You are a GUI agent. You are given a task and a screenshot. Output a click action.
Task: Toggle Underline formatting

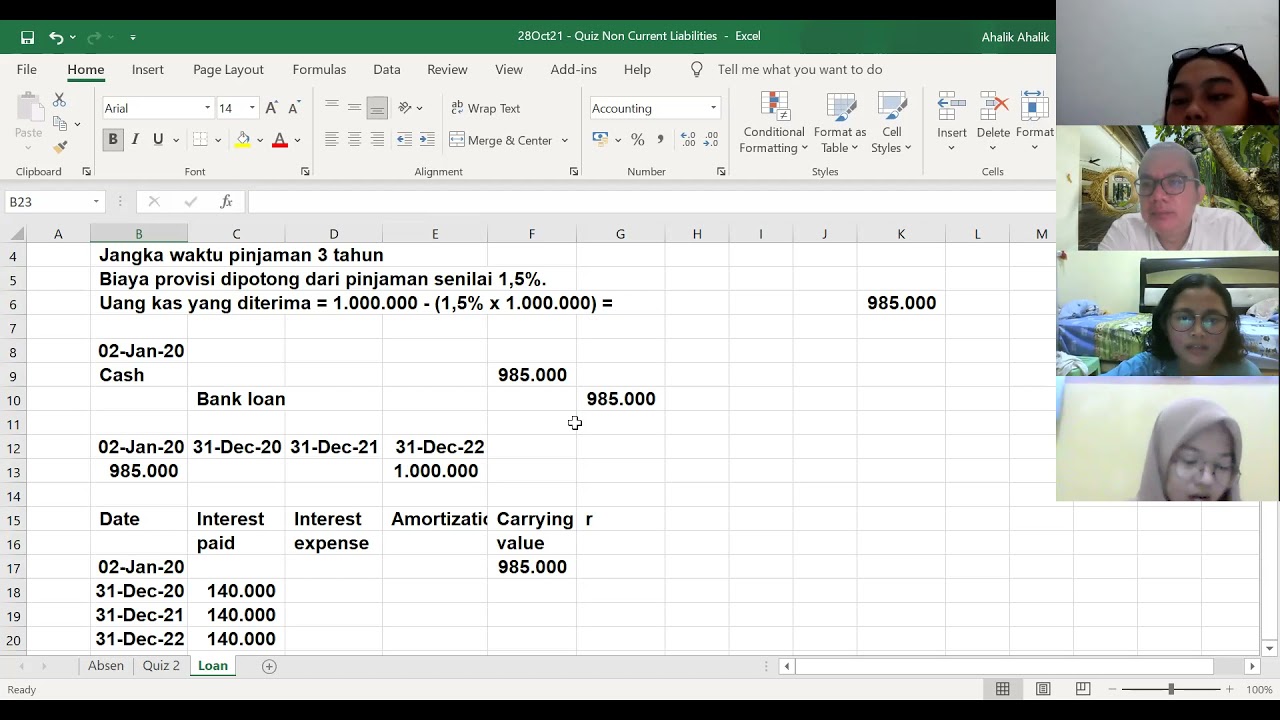157,140
